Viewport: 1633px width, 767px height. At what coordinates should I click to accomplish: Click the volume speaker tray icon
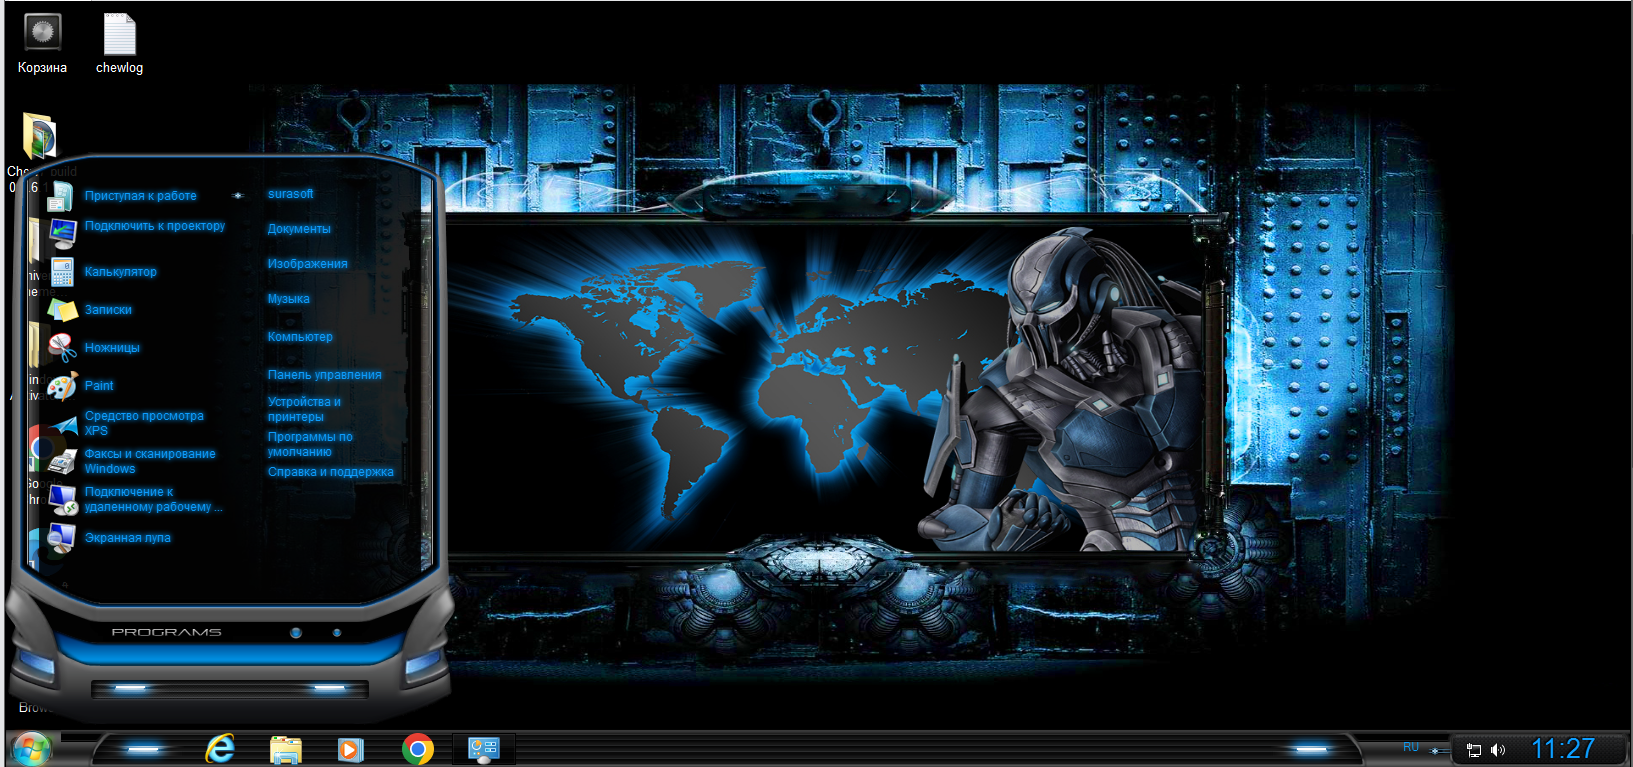click(x=1497, y=750)
